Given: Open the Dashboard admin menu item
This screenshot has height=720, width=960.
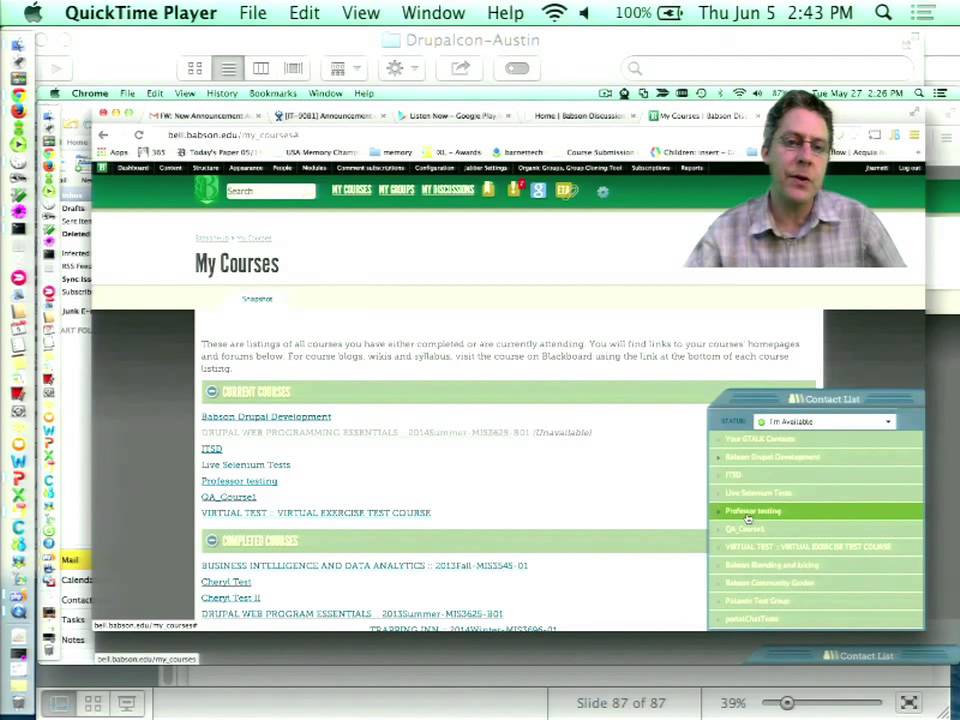Looking at the screenshot, I should (133, 168).
